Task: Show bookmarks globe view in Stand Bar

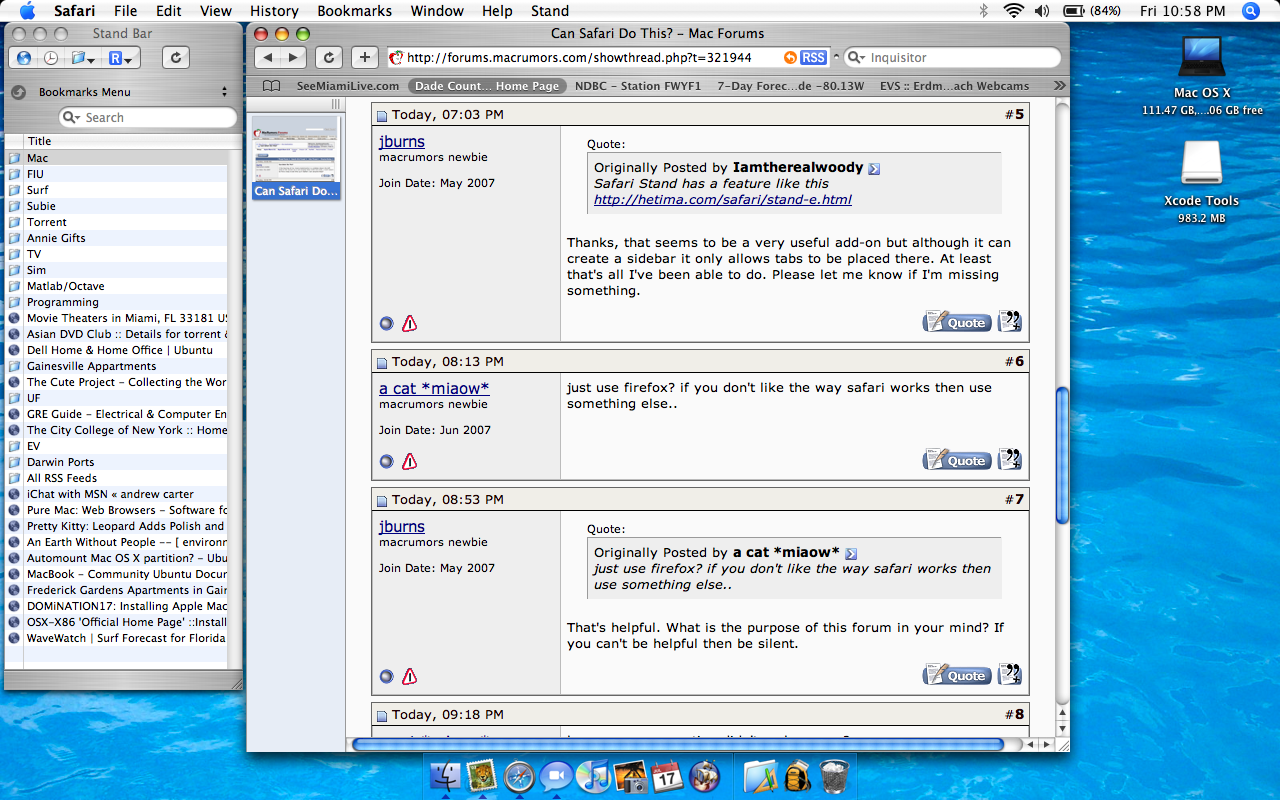Action: [x=24, y=58]
